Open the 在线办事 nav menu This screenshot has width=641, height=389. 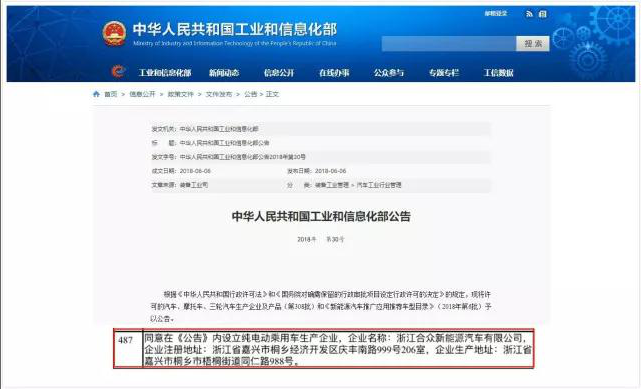[334, 73]
